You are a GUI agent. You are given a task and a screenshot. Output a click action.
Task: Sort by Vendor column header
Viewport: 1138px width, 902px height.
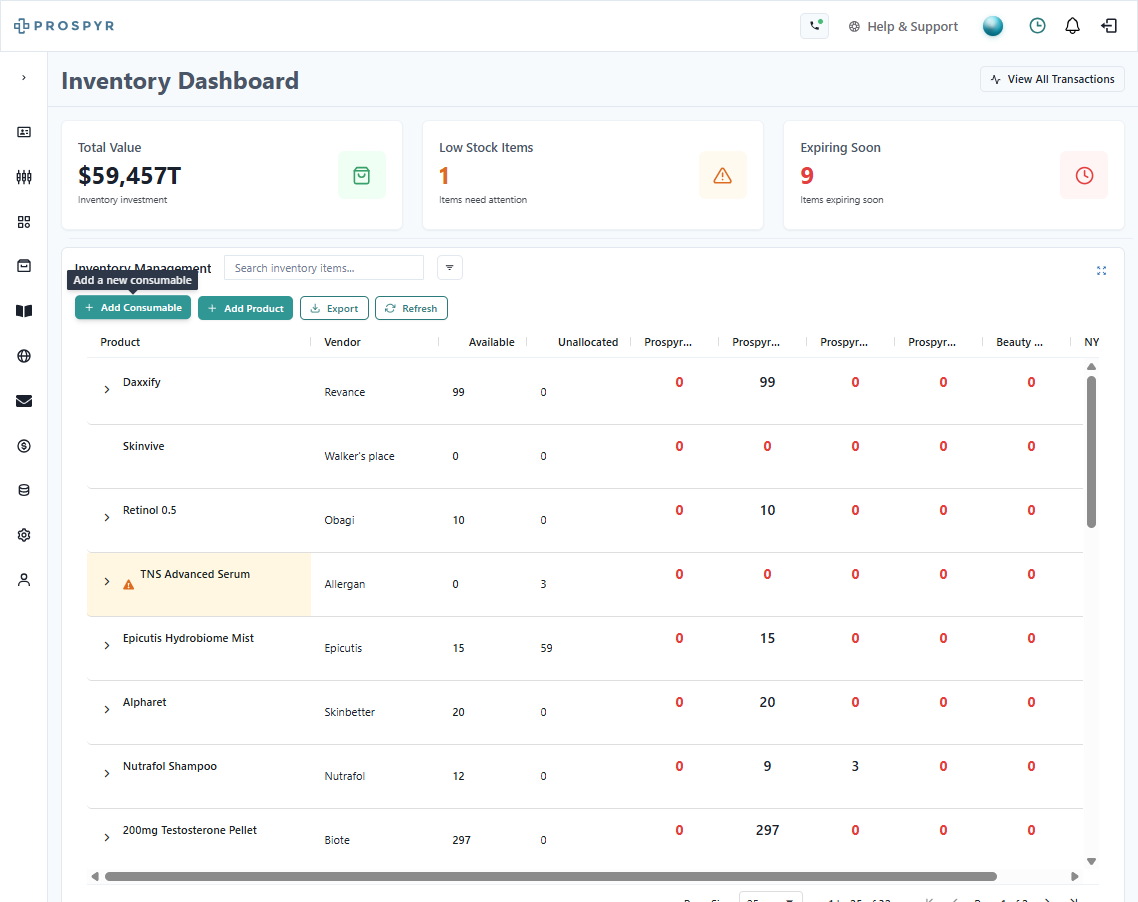(x=342, y=342)
